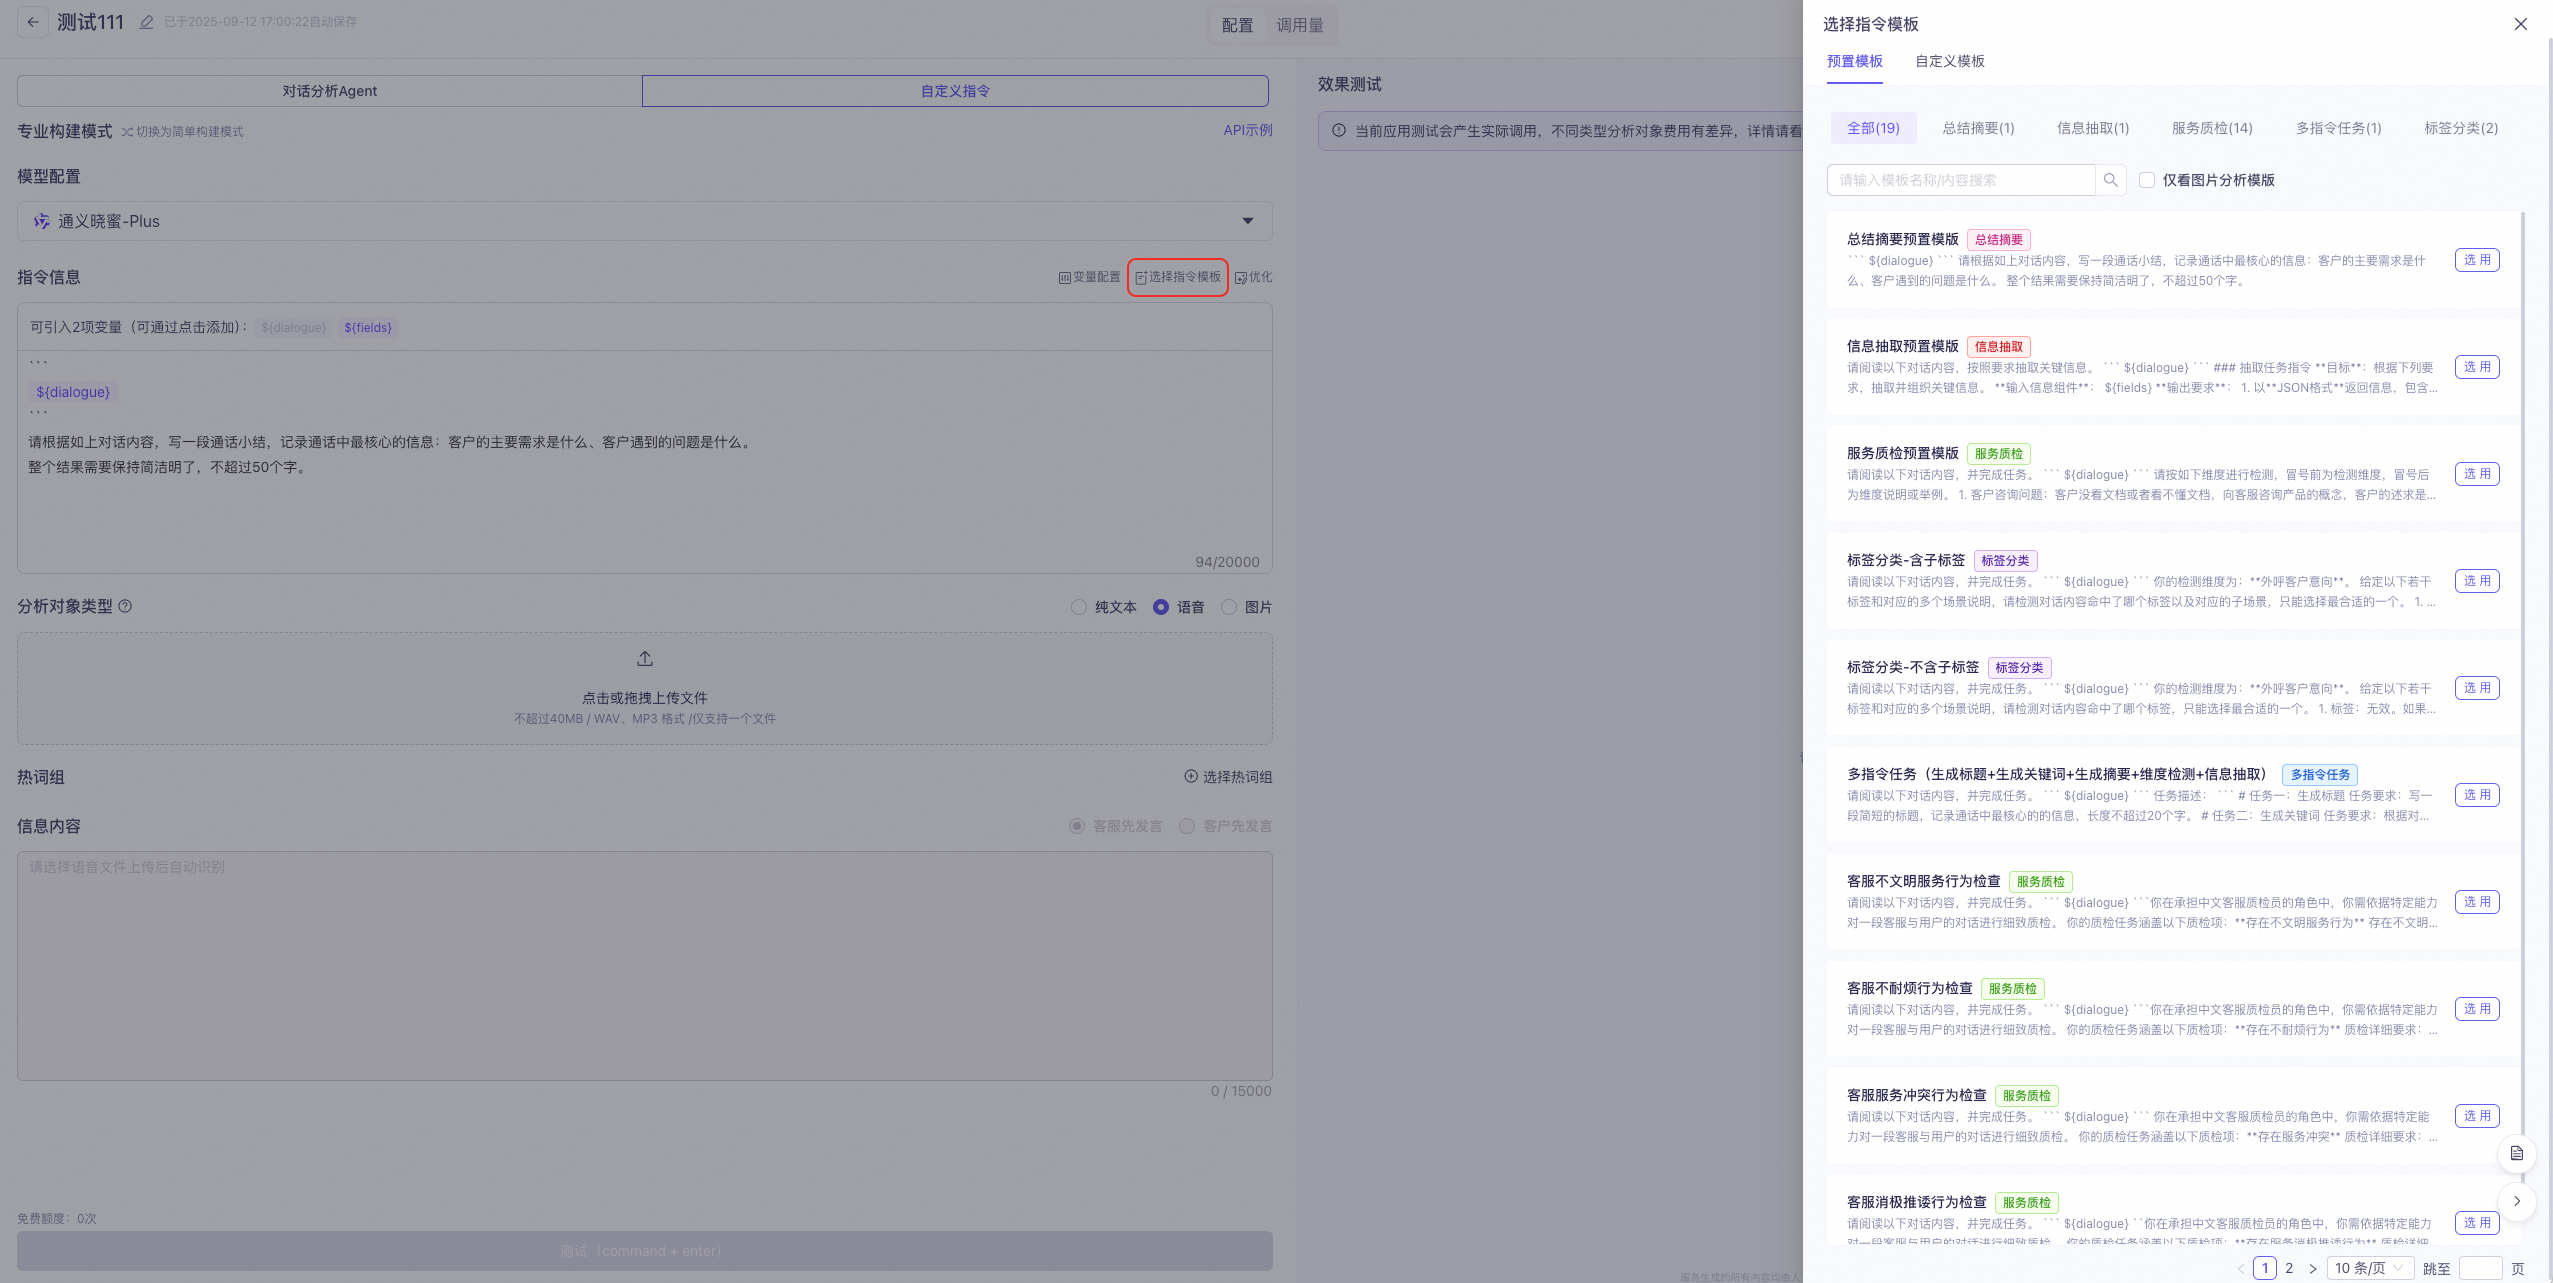Click the upload icon in file drop area
Image resolution: width=2553 pixels, height=1283 pixels.
coord(645,659)
